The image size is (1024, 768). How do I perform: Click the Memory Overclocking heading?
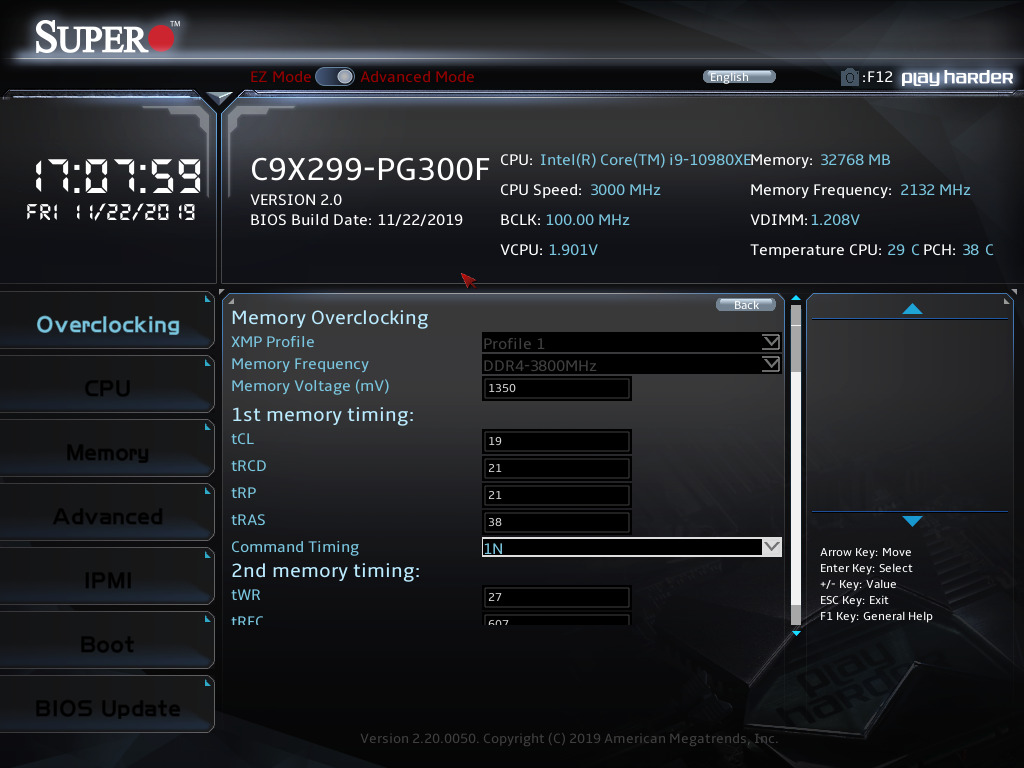(x=330, y=317)
